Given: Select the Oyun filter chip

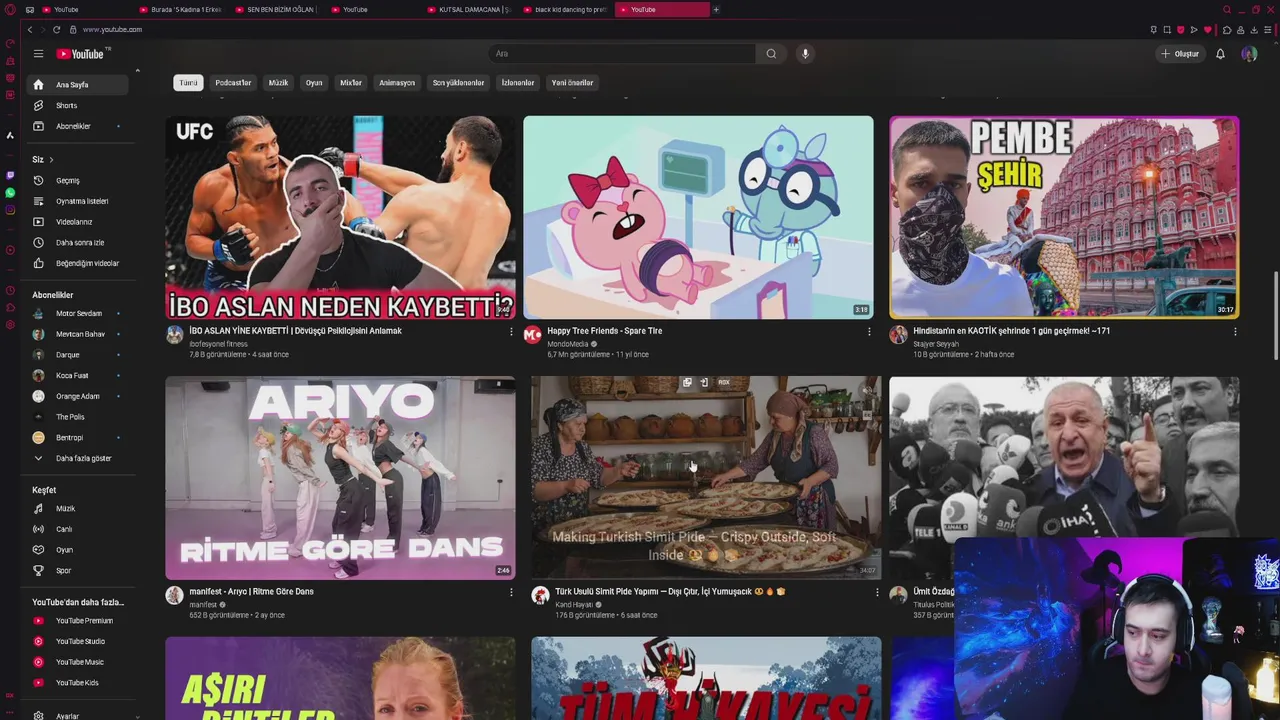Looking at the screenshot, I should click(314, 83).
